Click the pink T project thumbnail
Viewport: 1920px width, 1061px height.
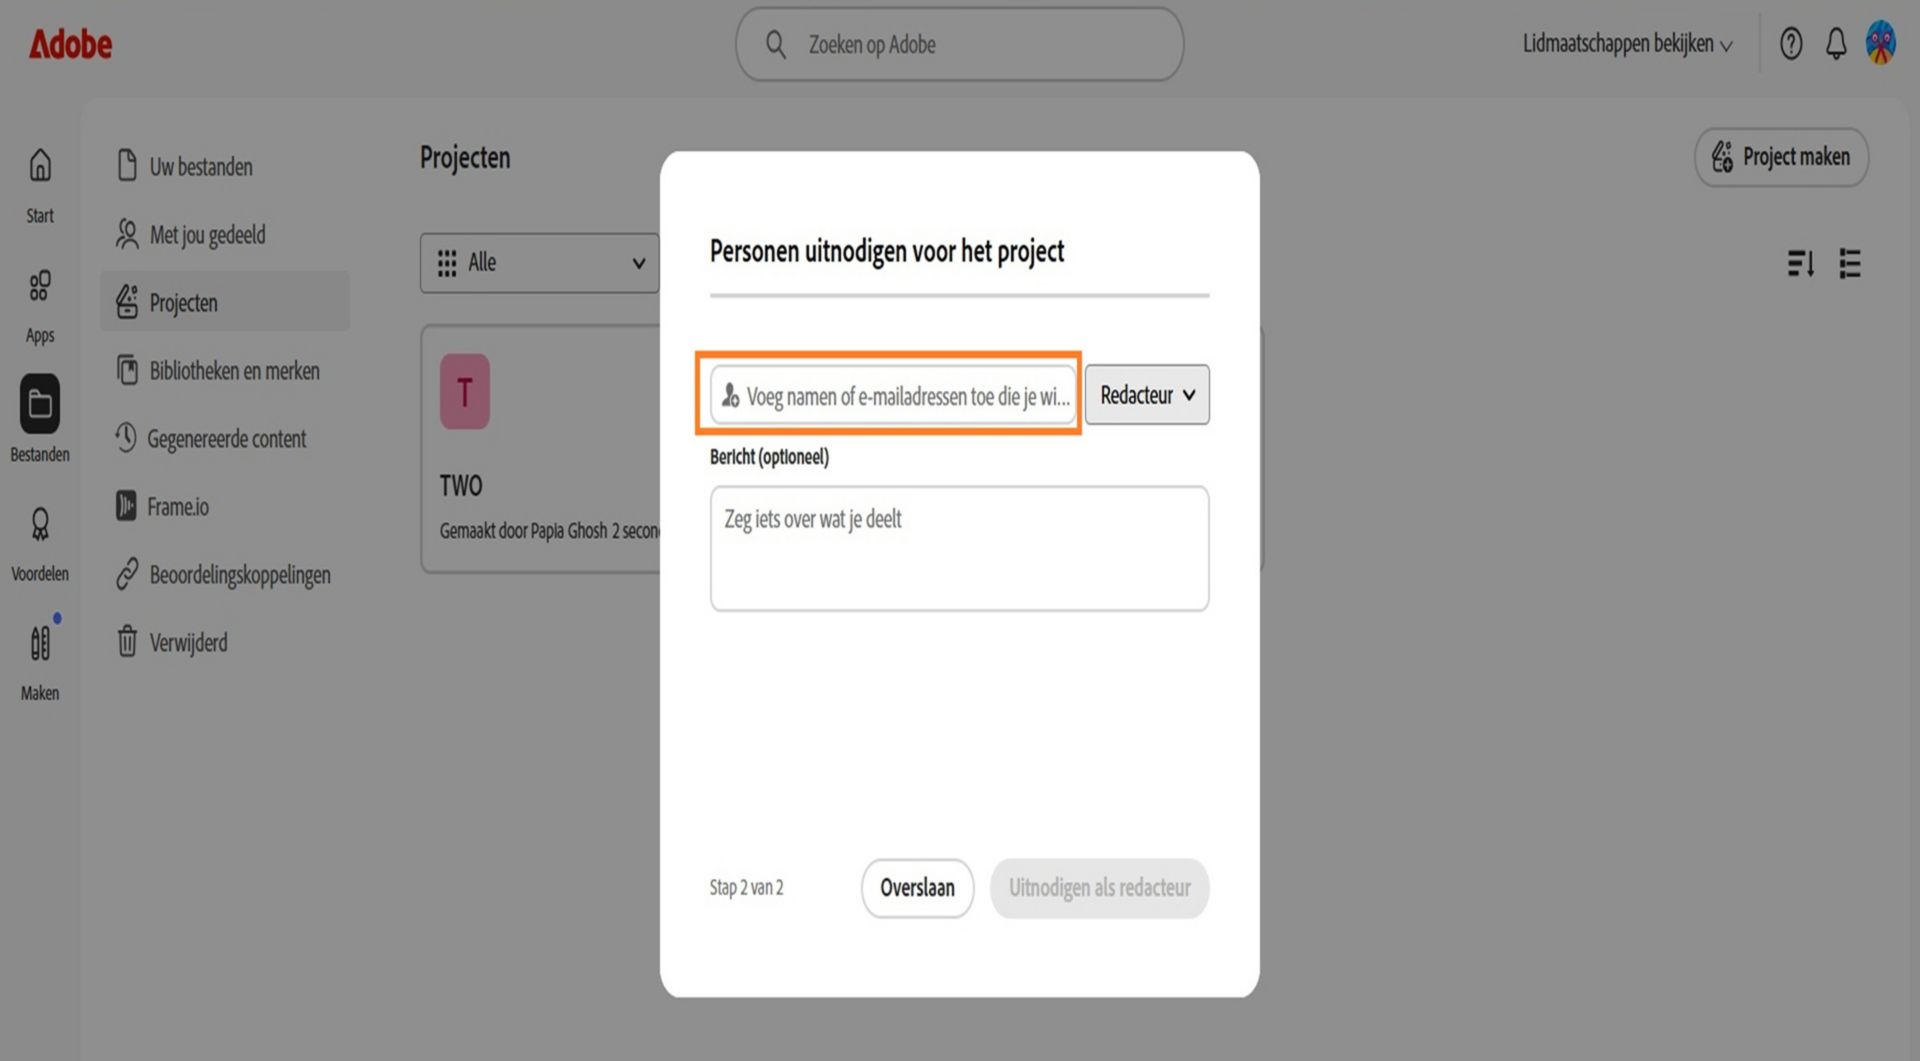(x=465, y=392)
